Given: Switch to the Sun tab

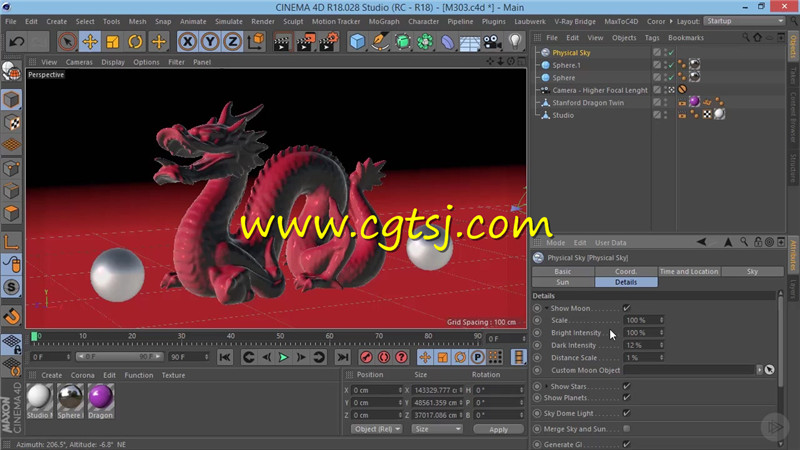Looking at the screenshot, I should pos(563,282).
